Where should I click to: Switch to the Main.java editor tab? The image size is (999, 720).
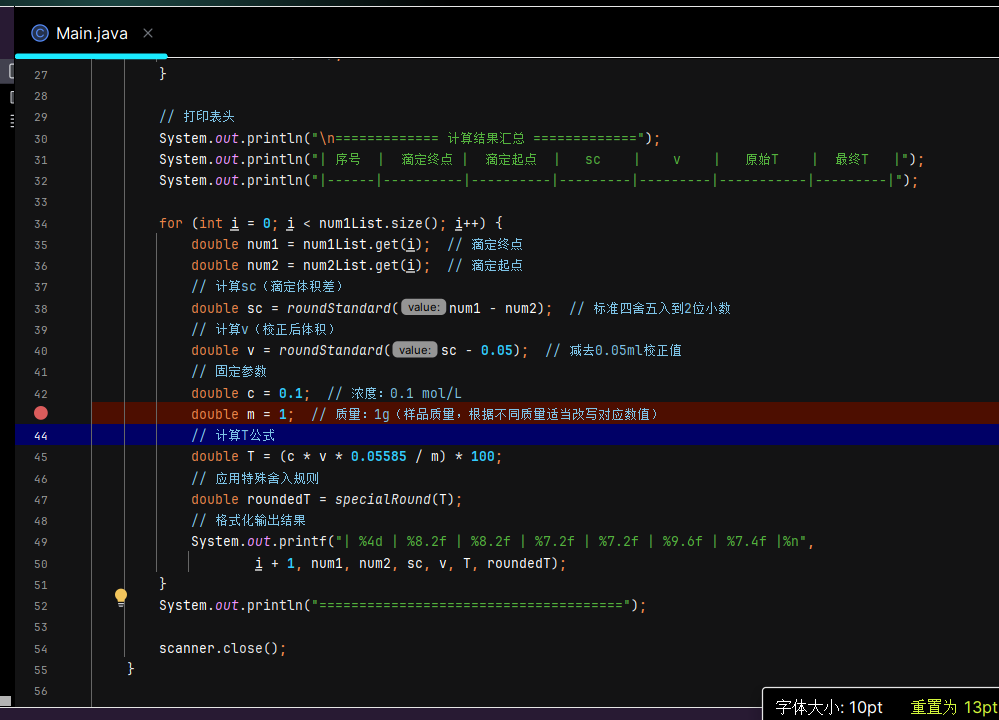coord(91,33)
